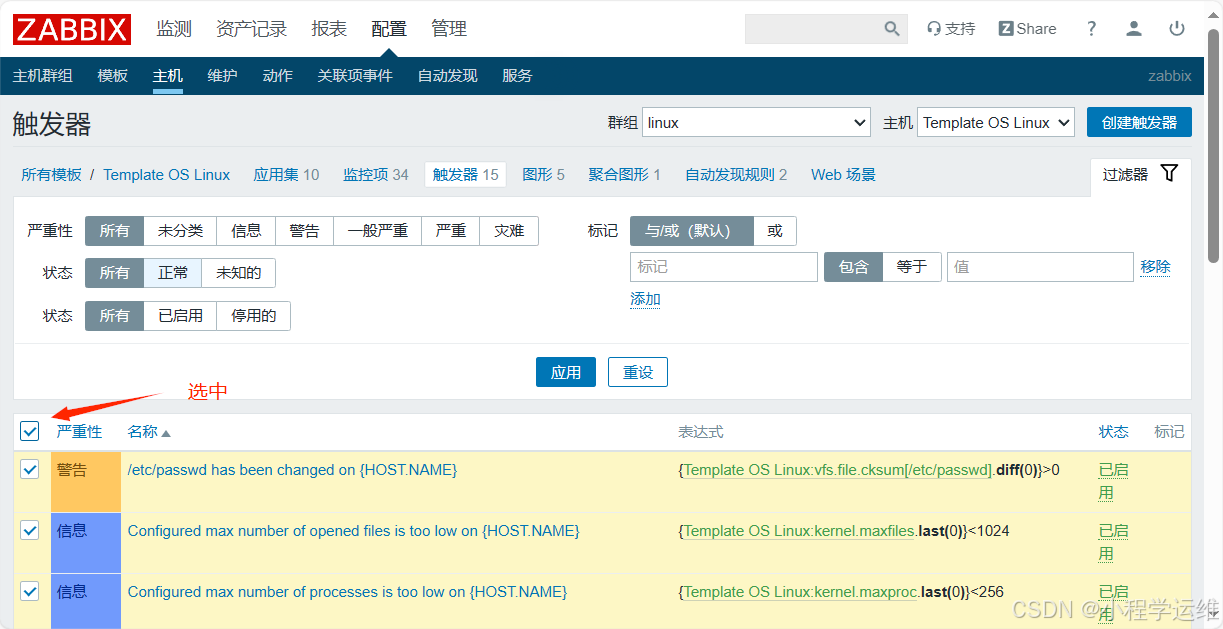Click the logout power icon

(1176, 29)
